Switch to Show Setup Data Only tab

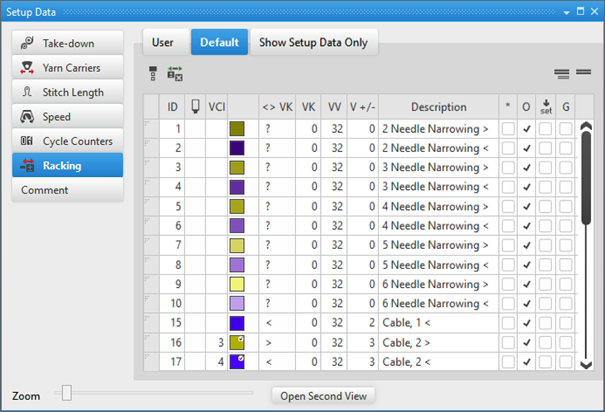click(313, 42)
